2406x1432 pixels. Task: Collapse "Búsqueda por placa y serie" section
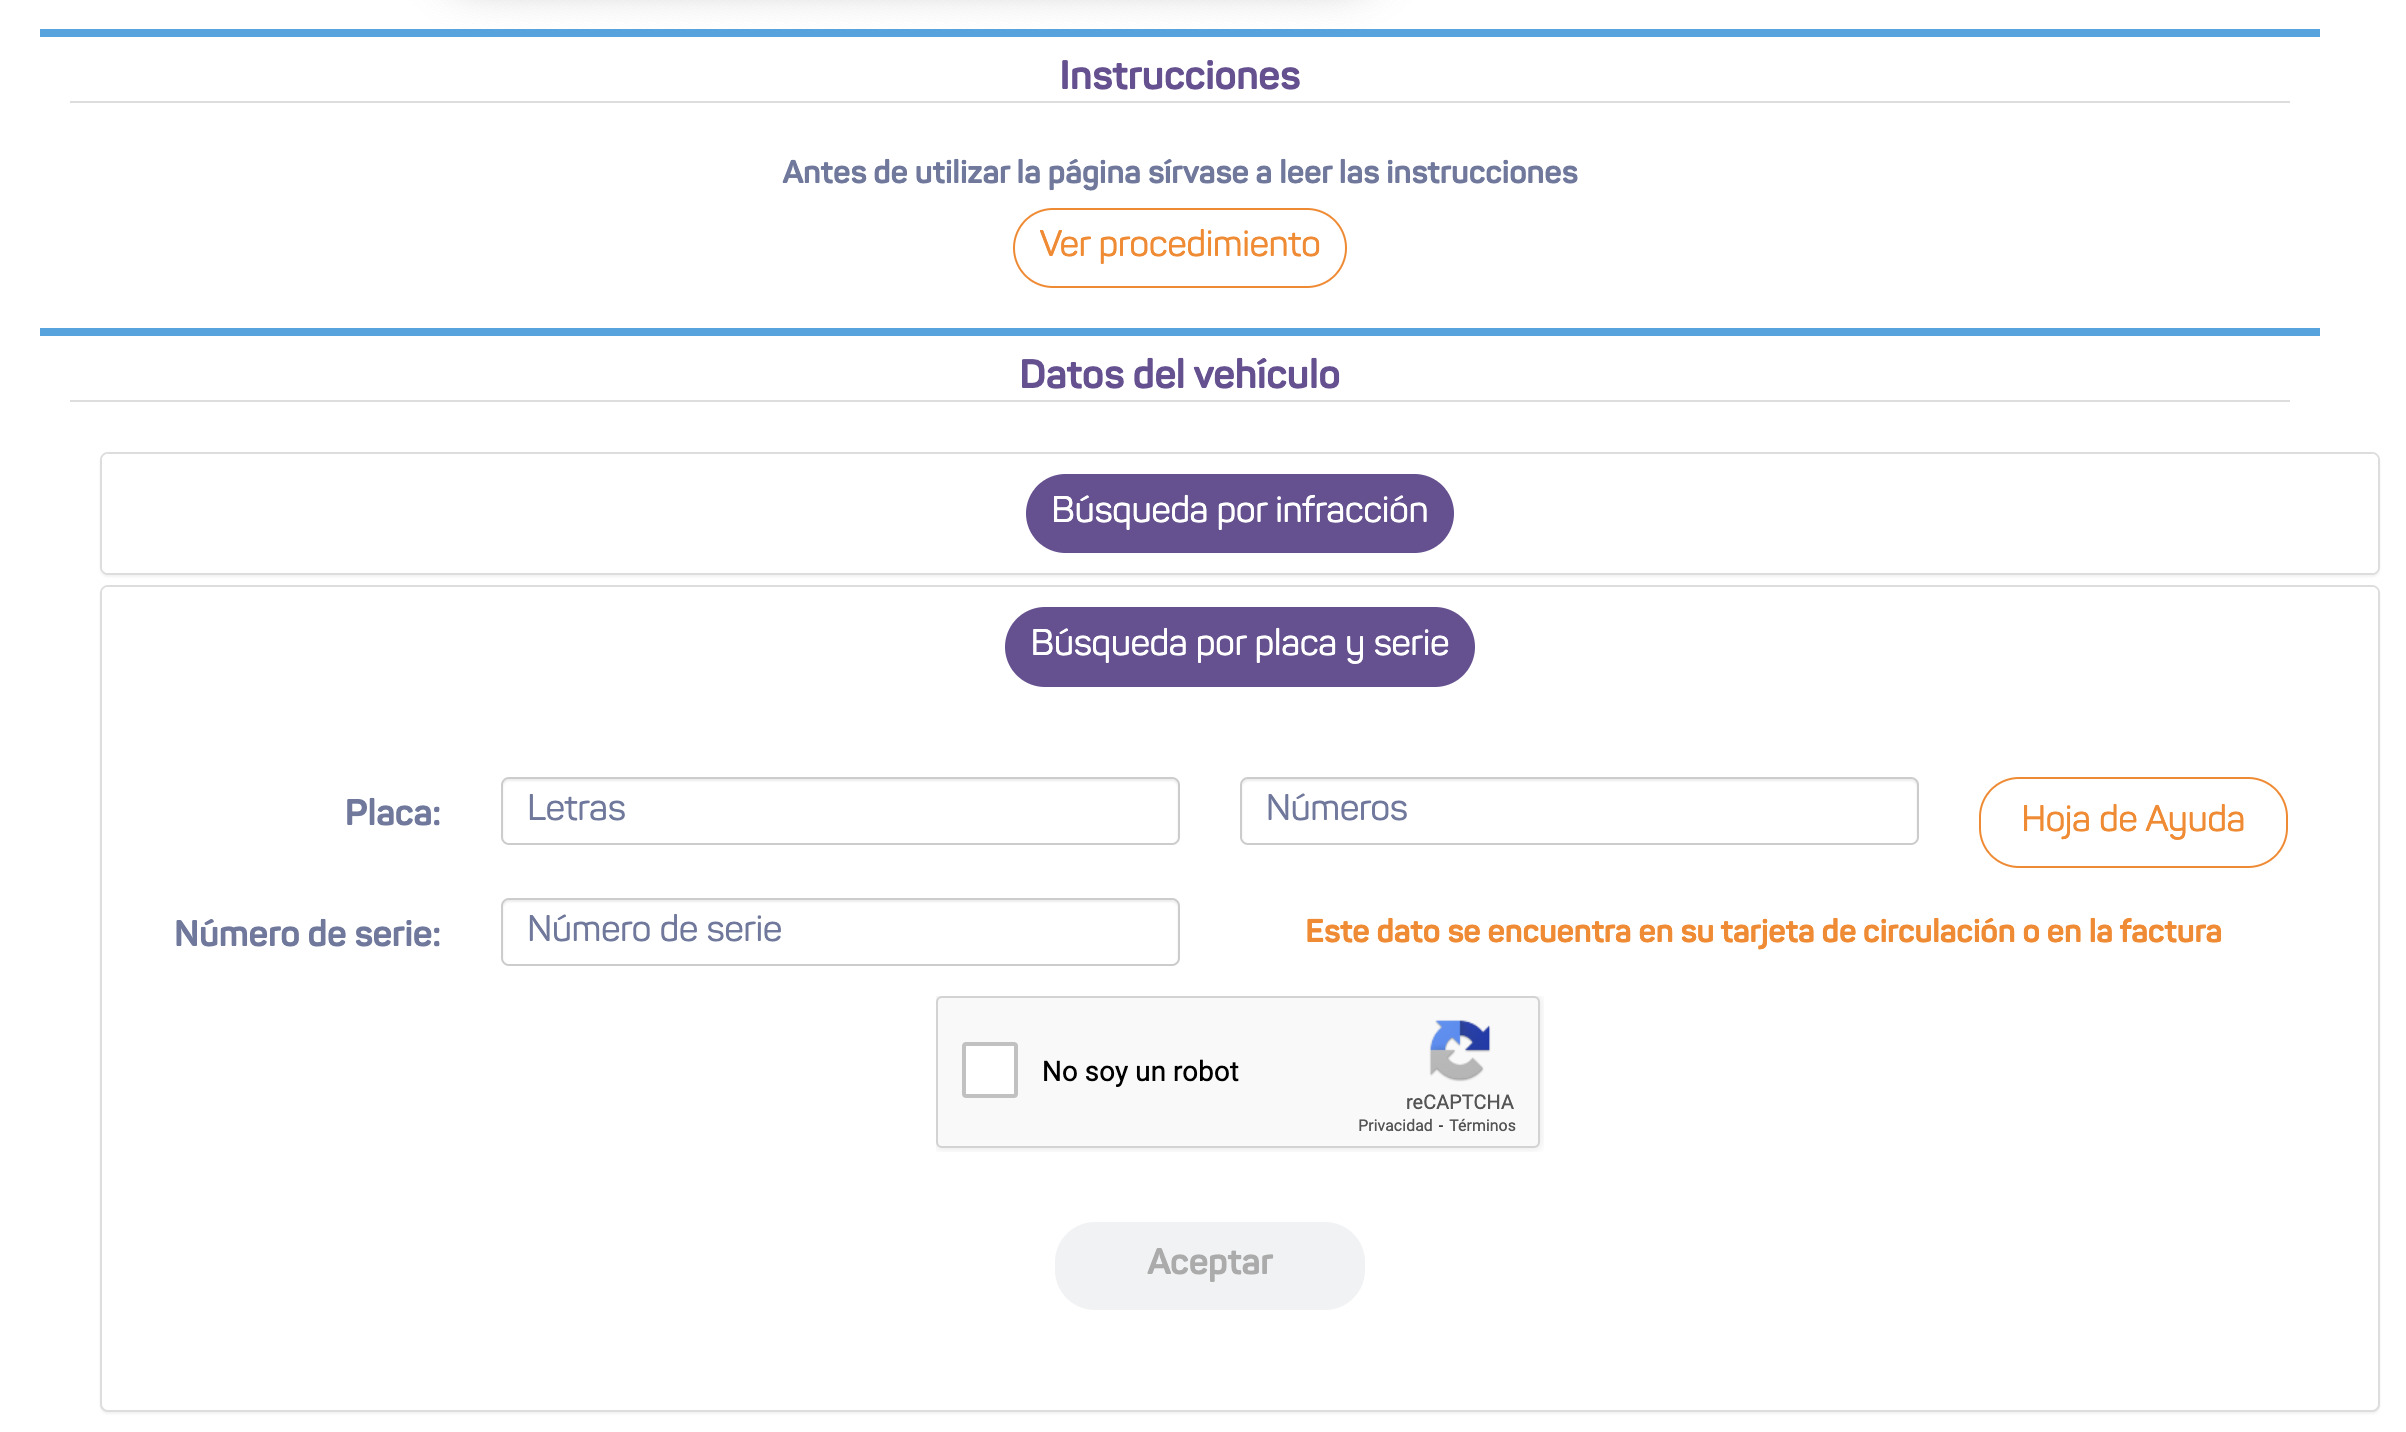point(1239,646)
